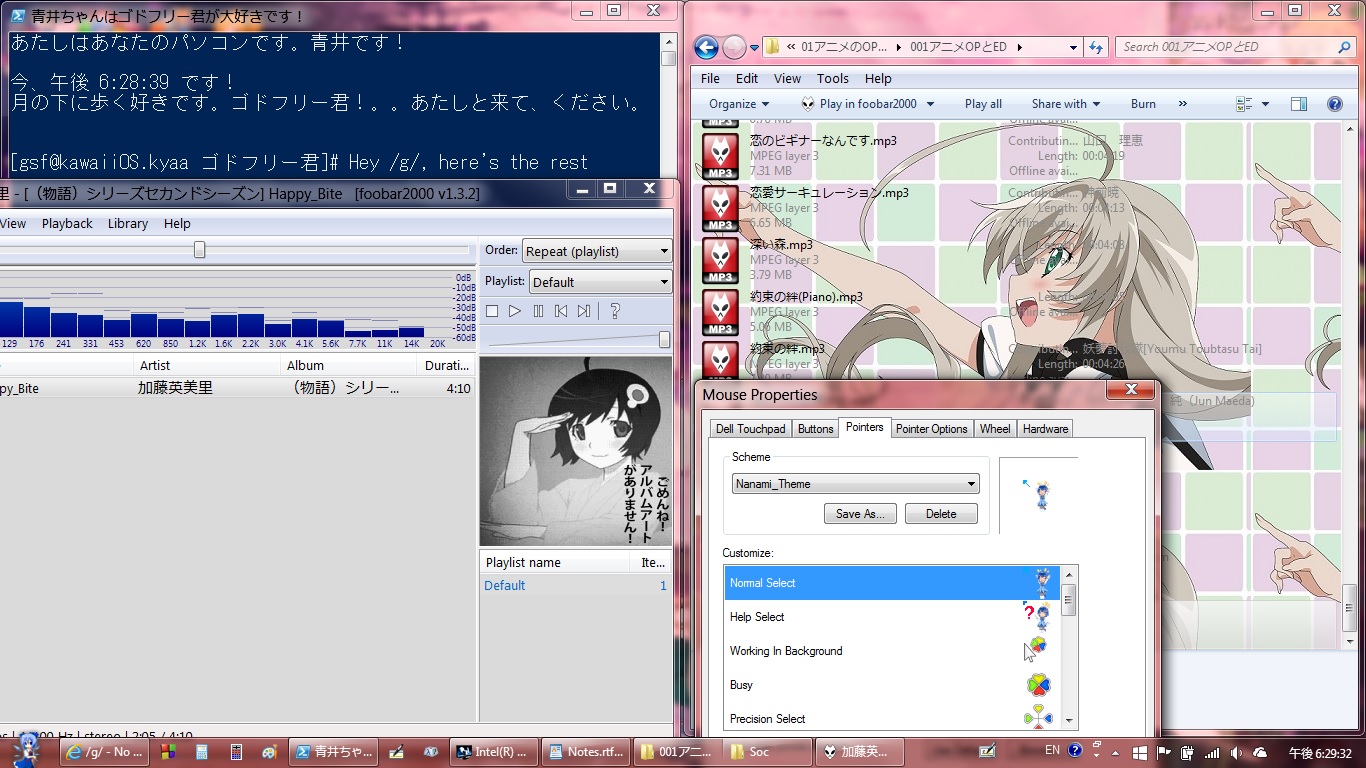Go to previous track in foobar2000
Image resolution: width=1366 pixels, height=768 pixels.
coord(561,312)
